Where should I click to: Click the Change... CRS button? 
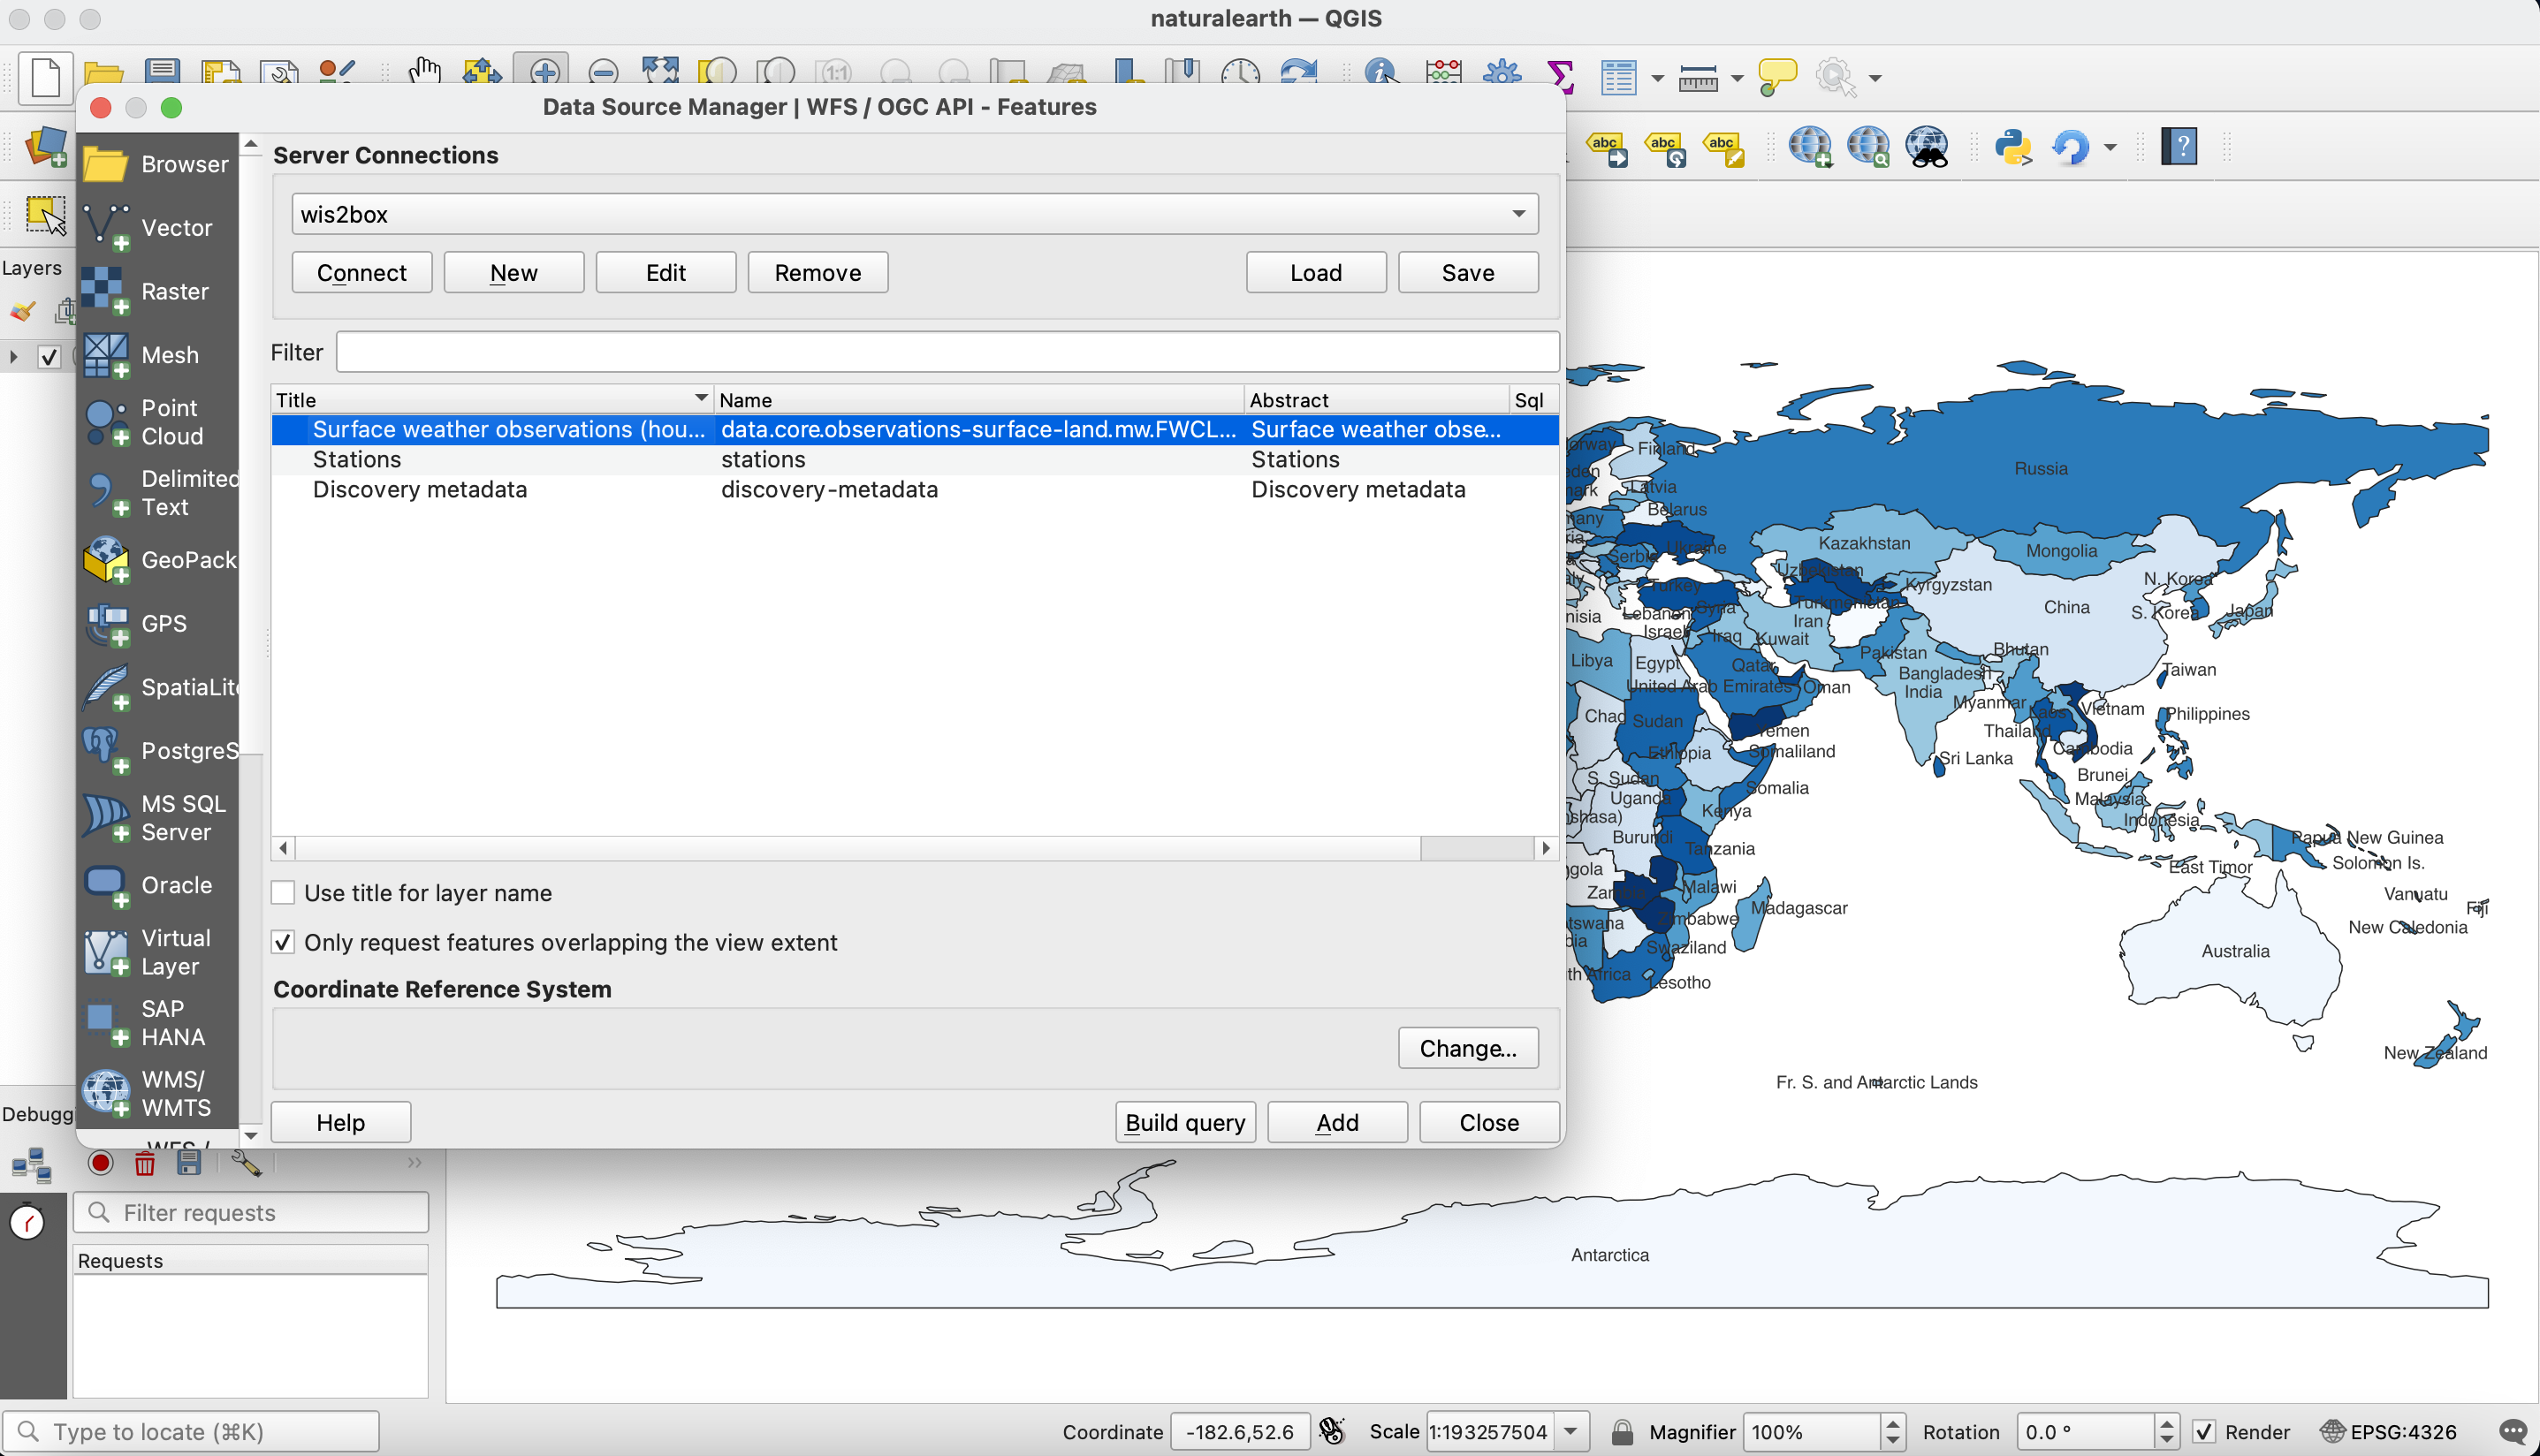point(1468,1048)
